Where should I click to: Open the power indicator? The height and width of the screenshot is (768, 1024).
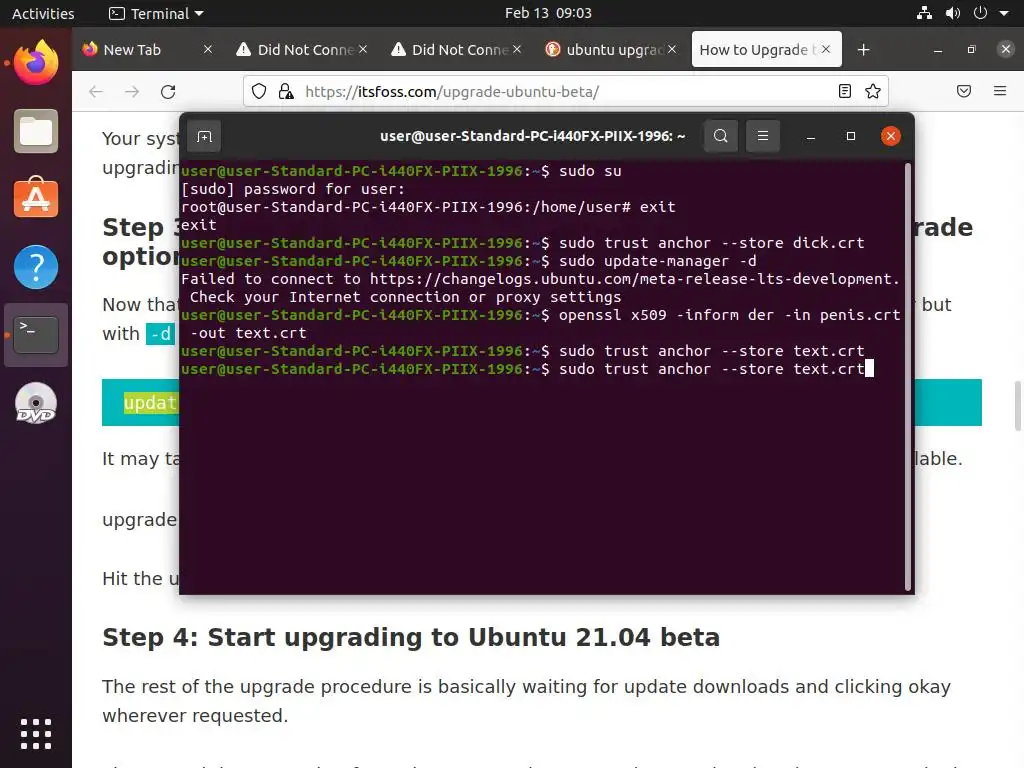[x=980, y=13]
